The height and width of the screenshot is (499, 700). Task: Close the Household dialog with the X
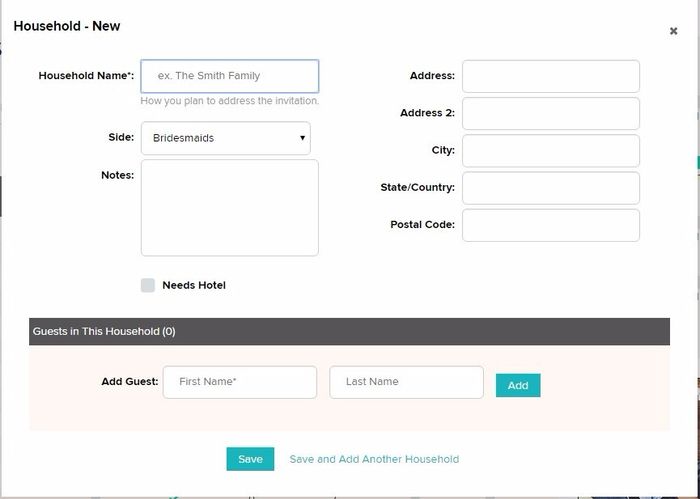point(673,31)
